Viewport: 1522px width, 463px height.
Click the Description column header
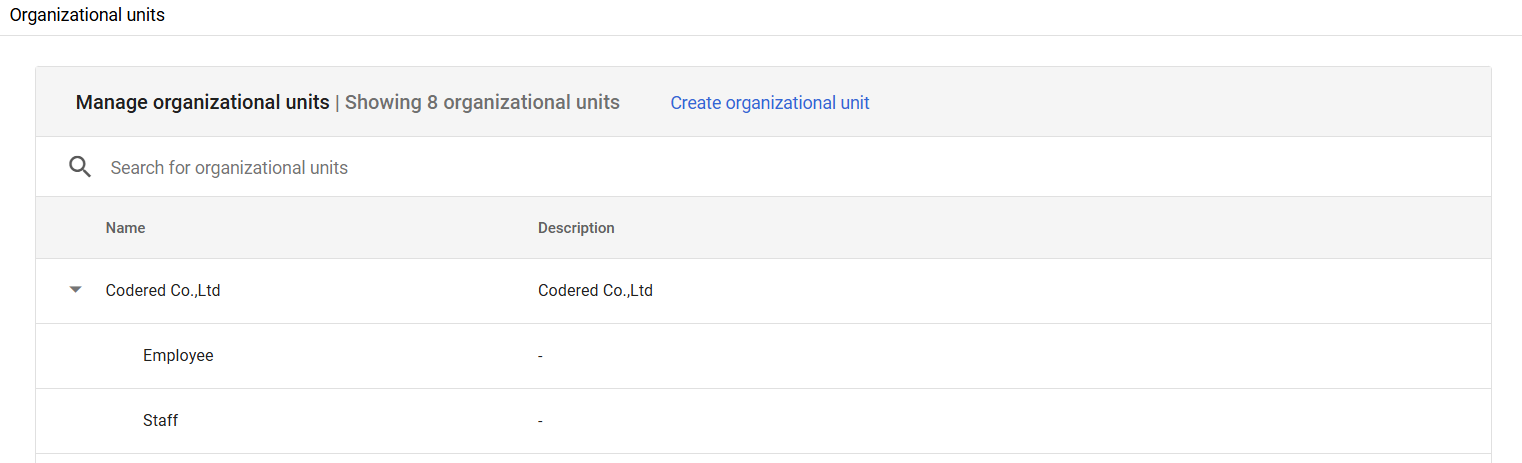click(576, 228)
